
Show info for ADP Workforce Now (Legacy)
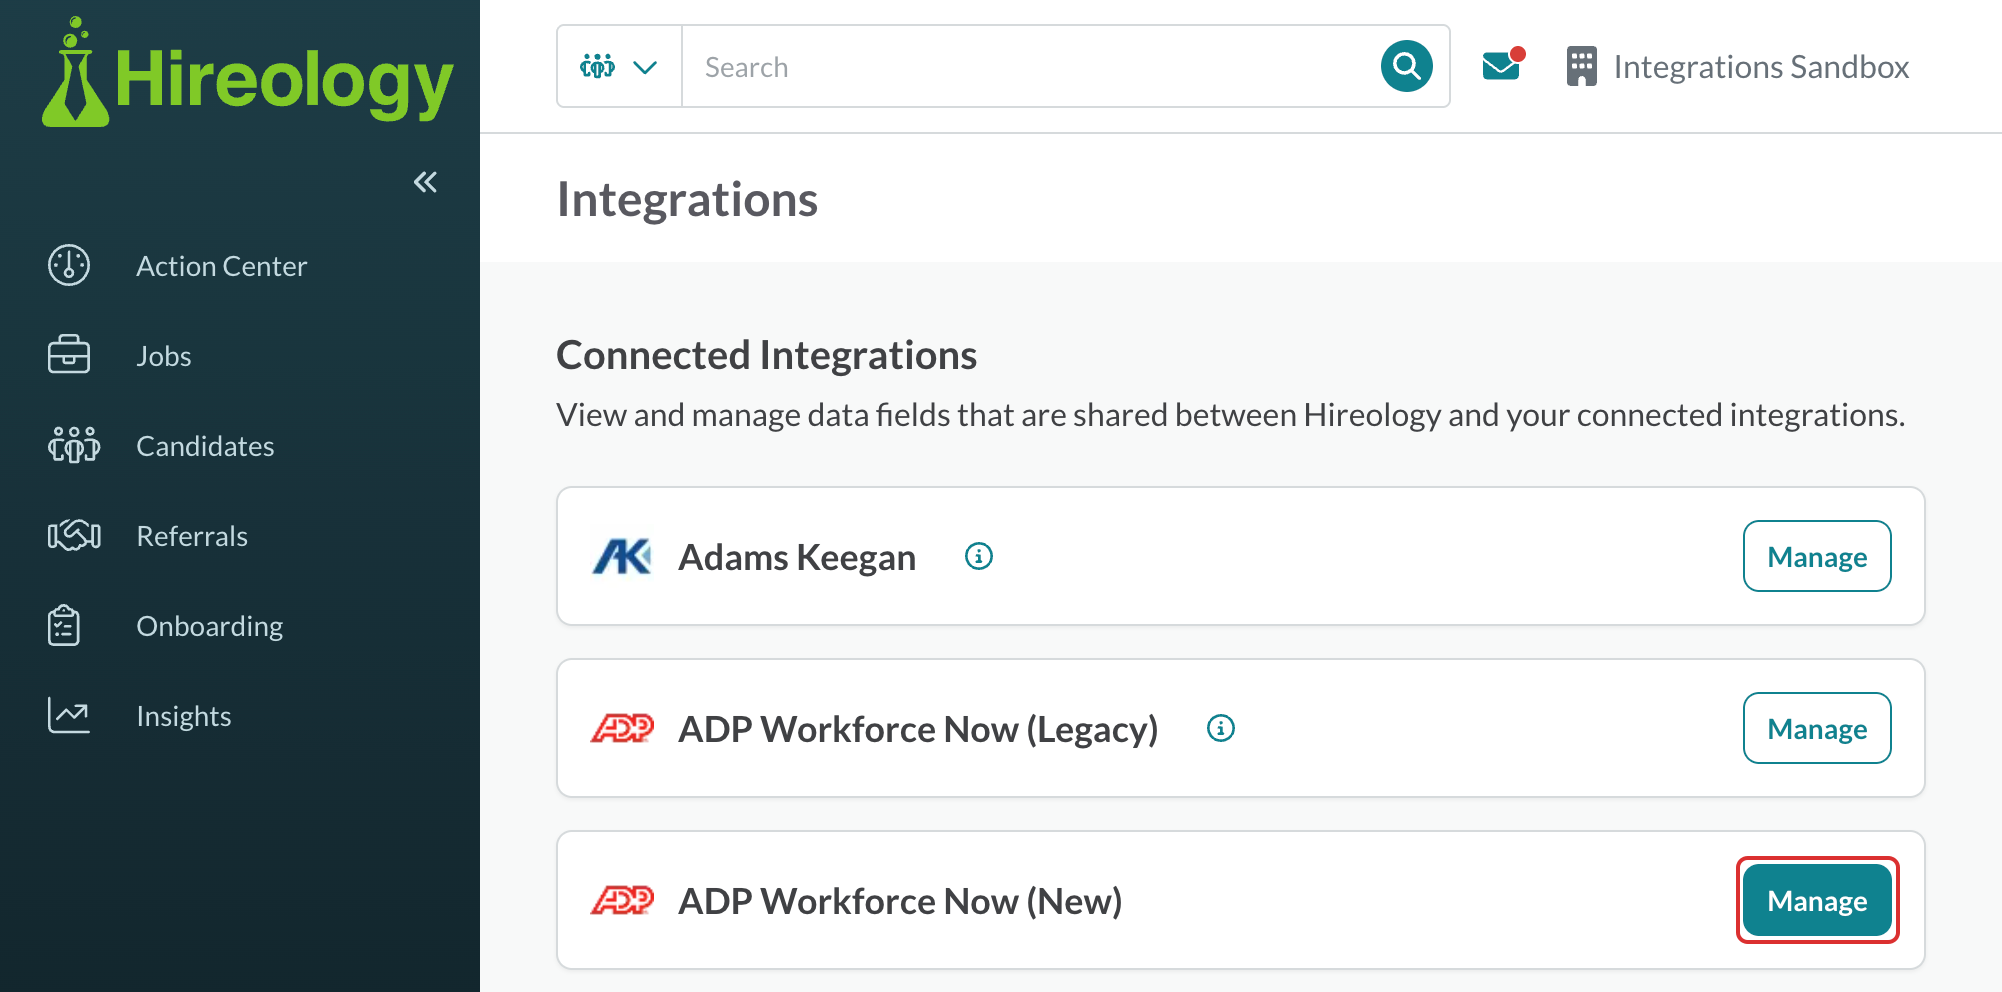pyautogui.click(x=1221, y=728)
